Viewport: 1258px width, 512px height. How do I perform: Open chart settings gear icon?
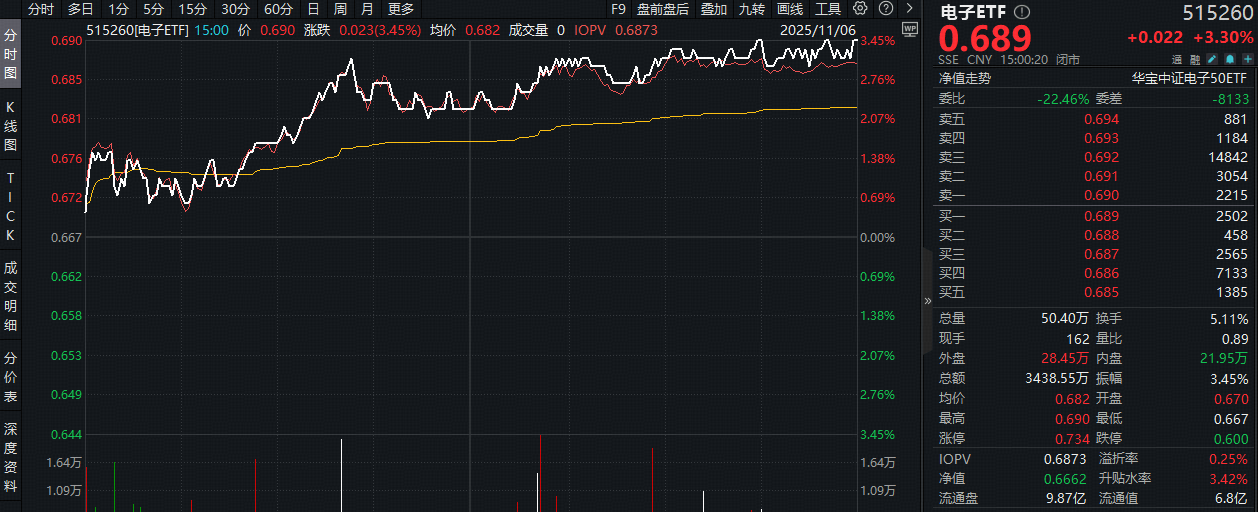[860, 9]
